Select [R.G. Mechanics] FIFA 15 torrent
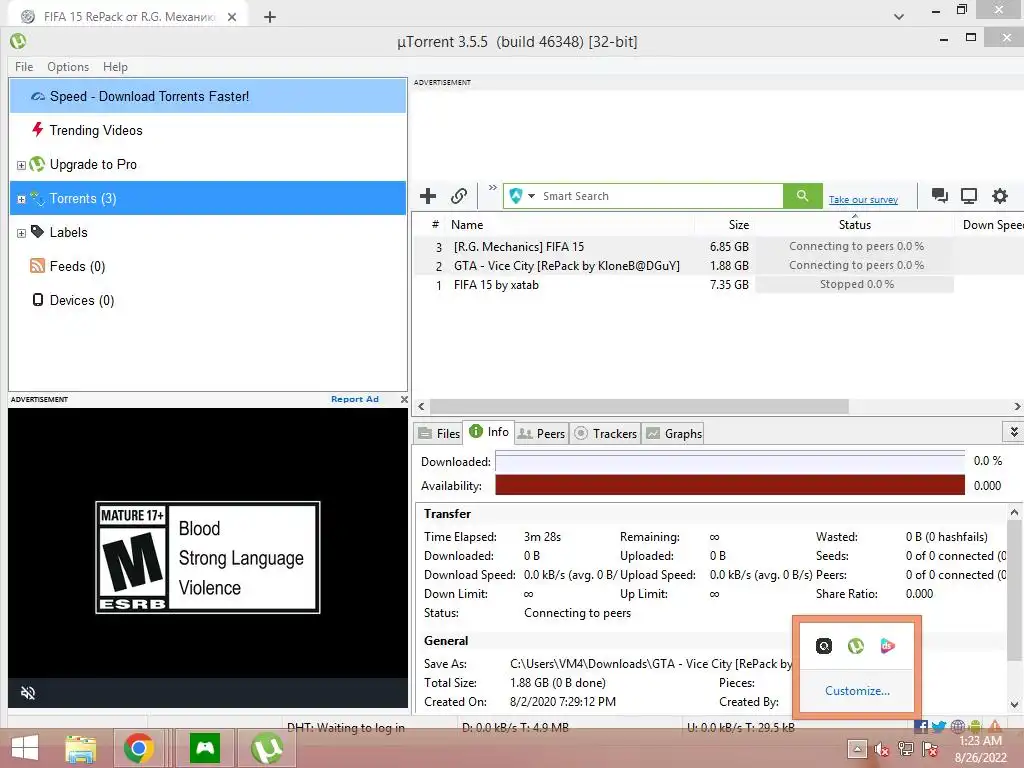This screenshot has height=768, width=1024. click(519, 247)
